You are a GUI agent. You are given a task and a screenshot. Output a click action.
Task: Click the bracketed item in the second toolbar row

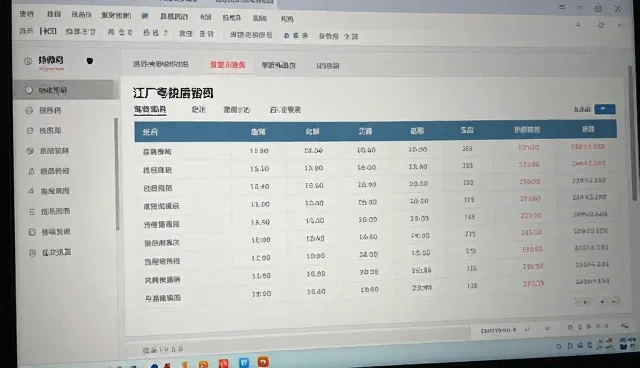(x=48, y=31)
